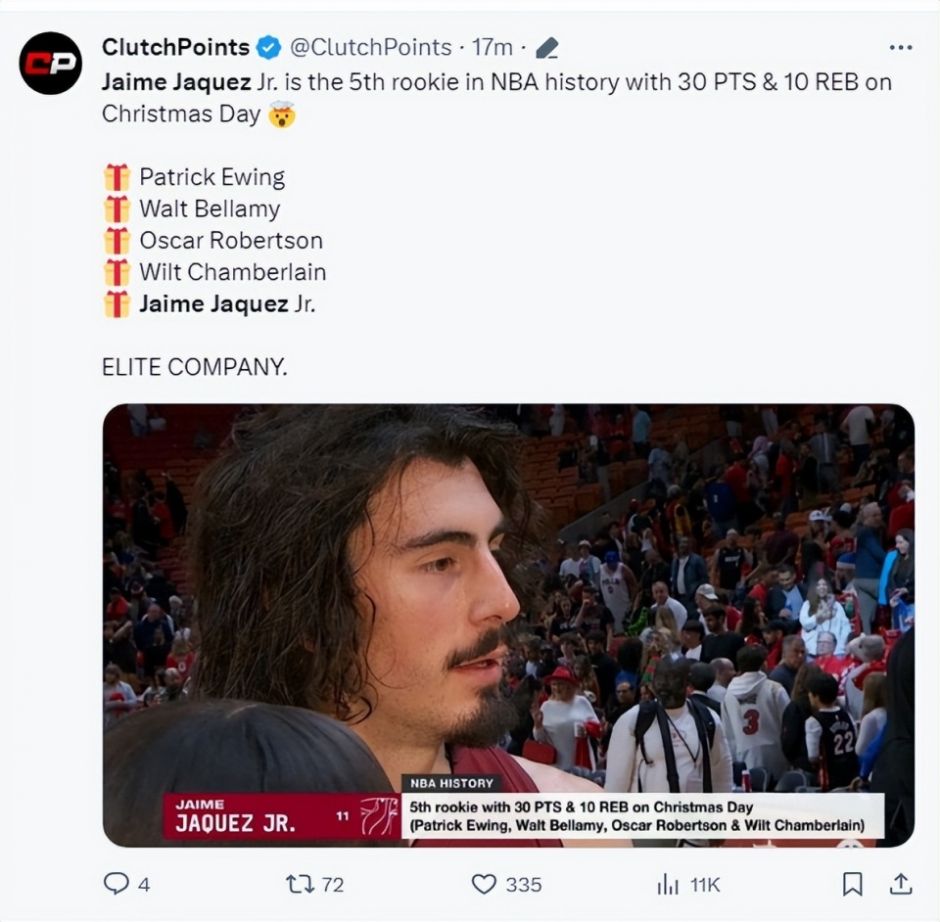Bookmark this post

(852, 884)
